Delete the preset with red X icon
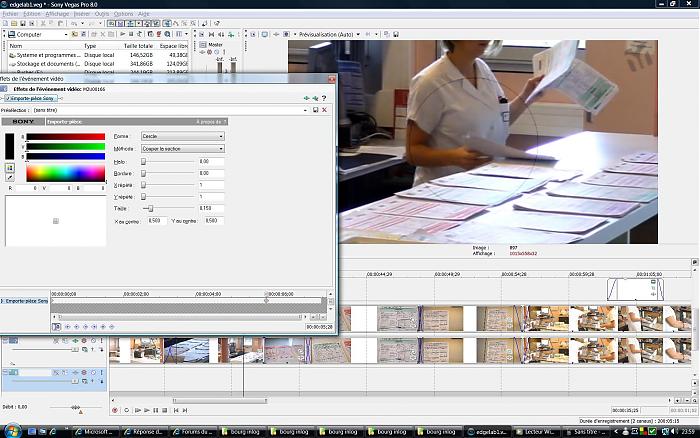 point(325,110)
